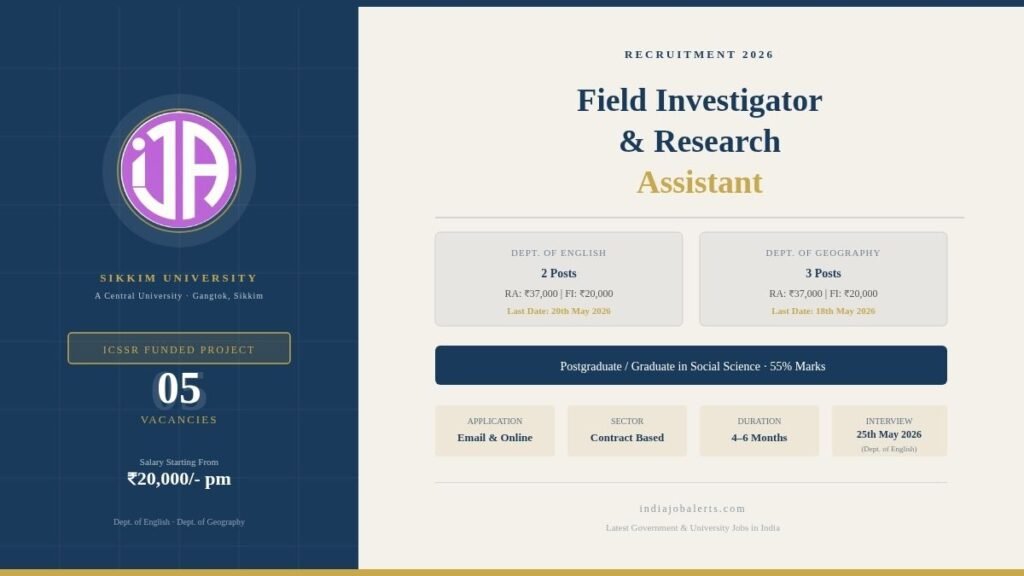Viewport: 1024px width, 576px height.
Task: Click 'Last Date: 18th May 2026' text
Action: [824, 312]
